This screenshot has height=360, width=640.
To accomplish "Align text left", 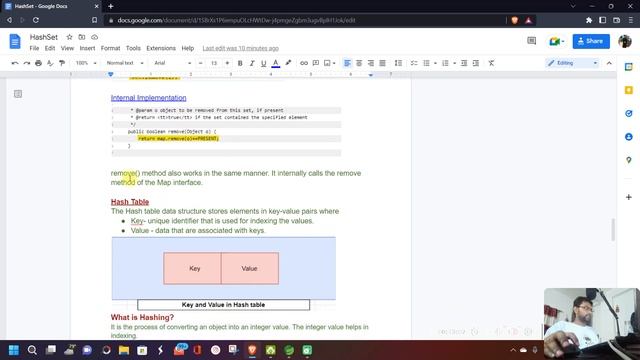I will coord(347,63).
